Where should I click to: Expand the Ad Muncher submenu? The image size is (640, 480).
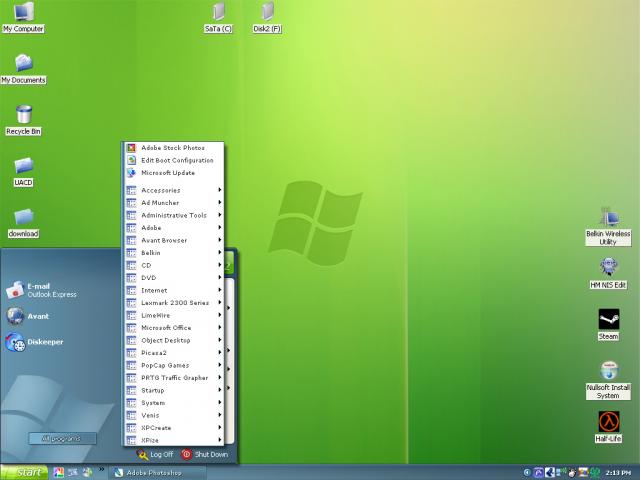click(173, 203)
